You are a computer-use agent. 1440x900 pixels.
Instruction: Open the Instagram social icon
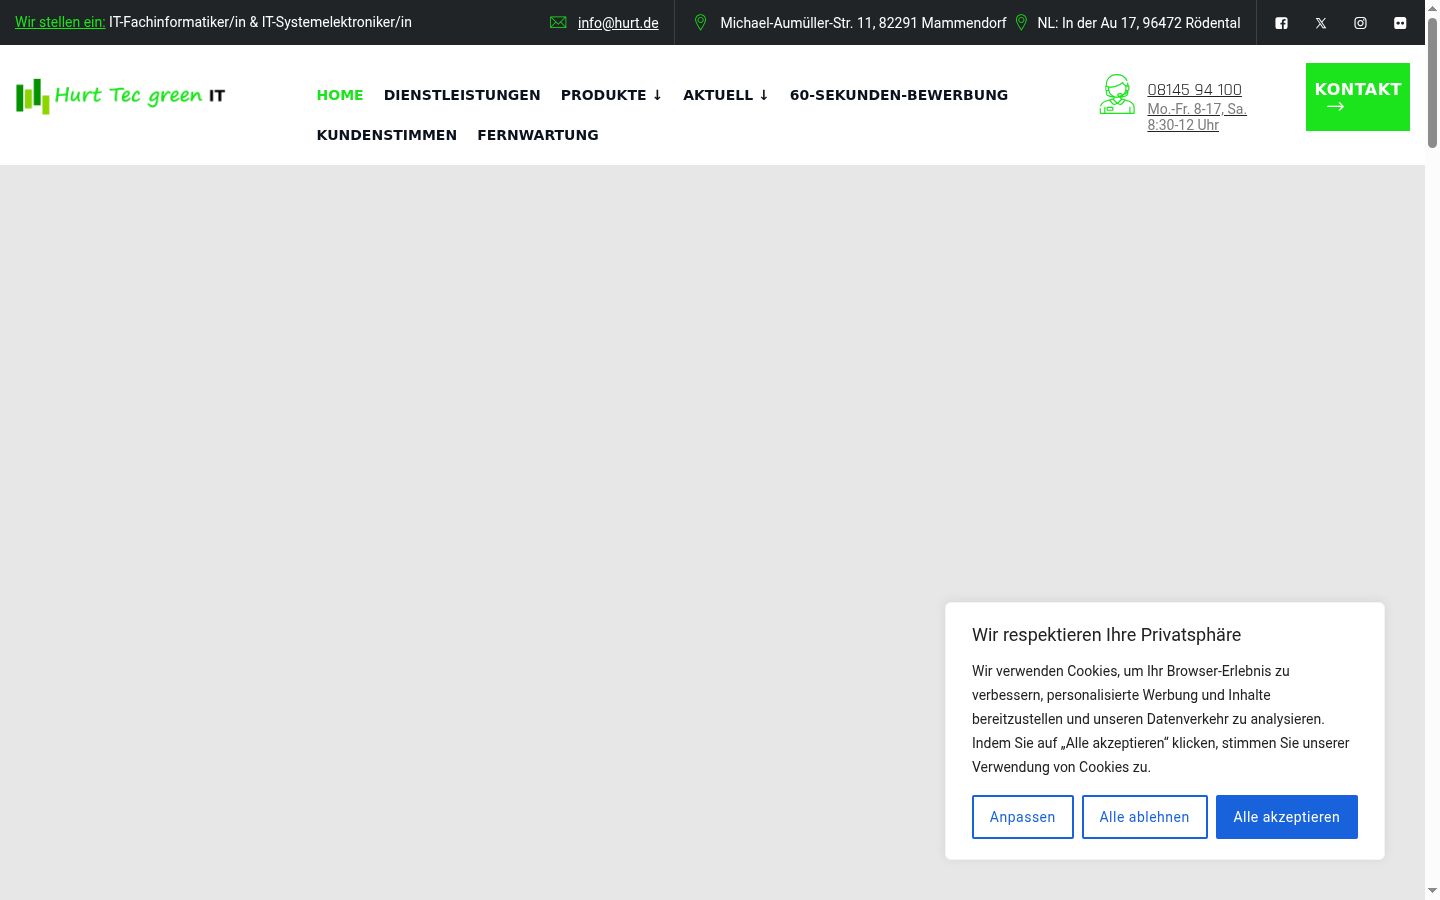click(x=1360, y=23)
